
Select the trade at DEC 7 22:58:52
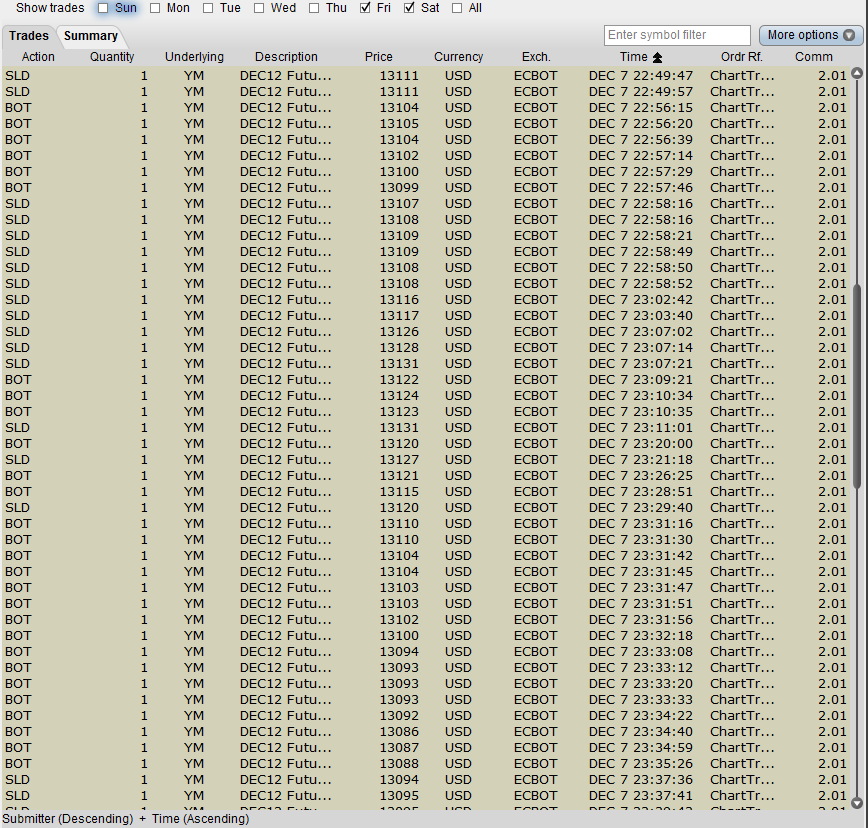click(426, 284)
